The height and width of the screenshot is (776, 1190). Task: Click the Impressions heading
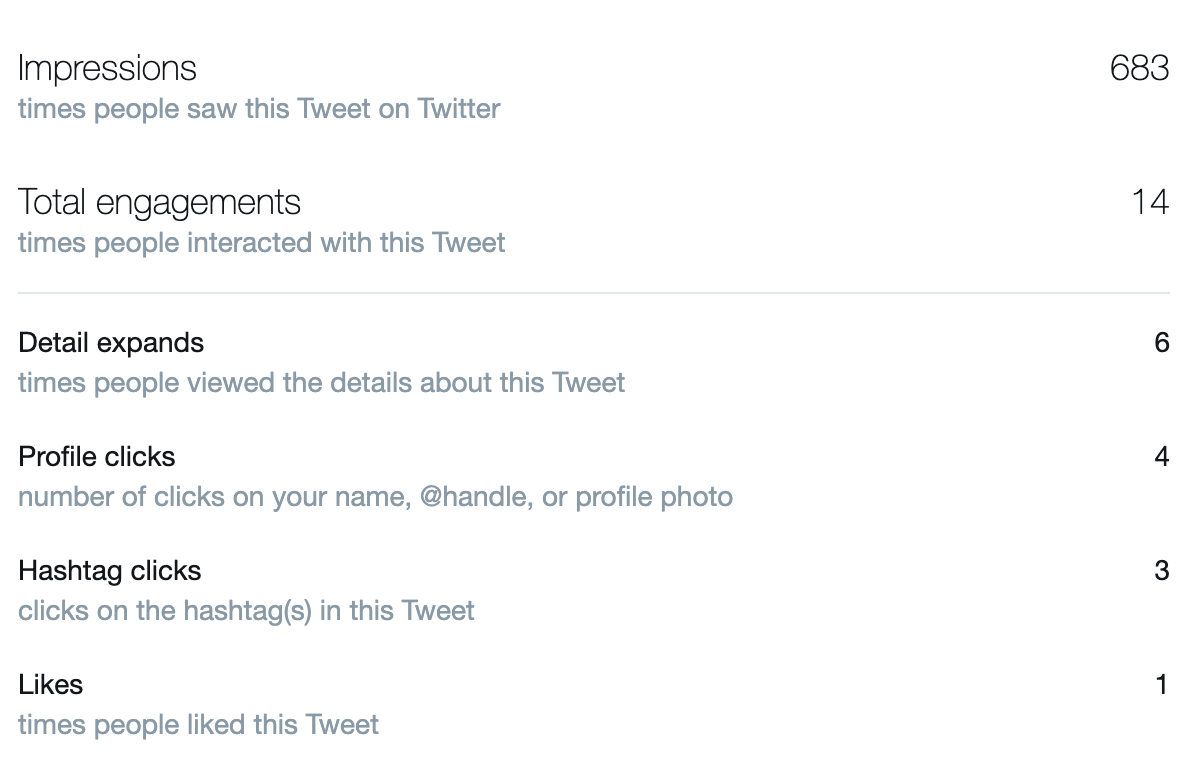coord(107,68)
